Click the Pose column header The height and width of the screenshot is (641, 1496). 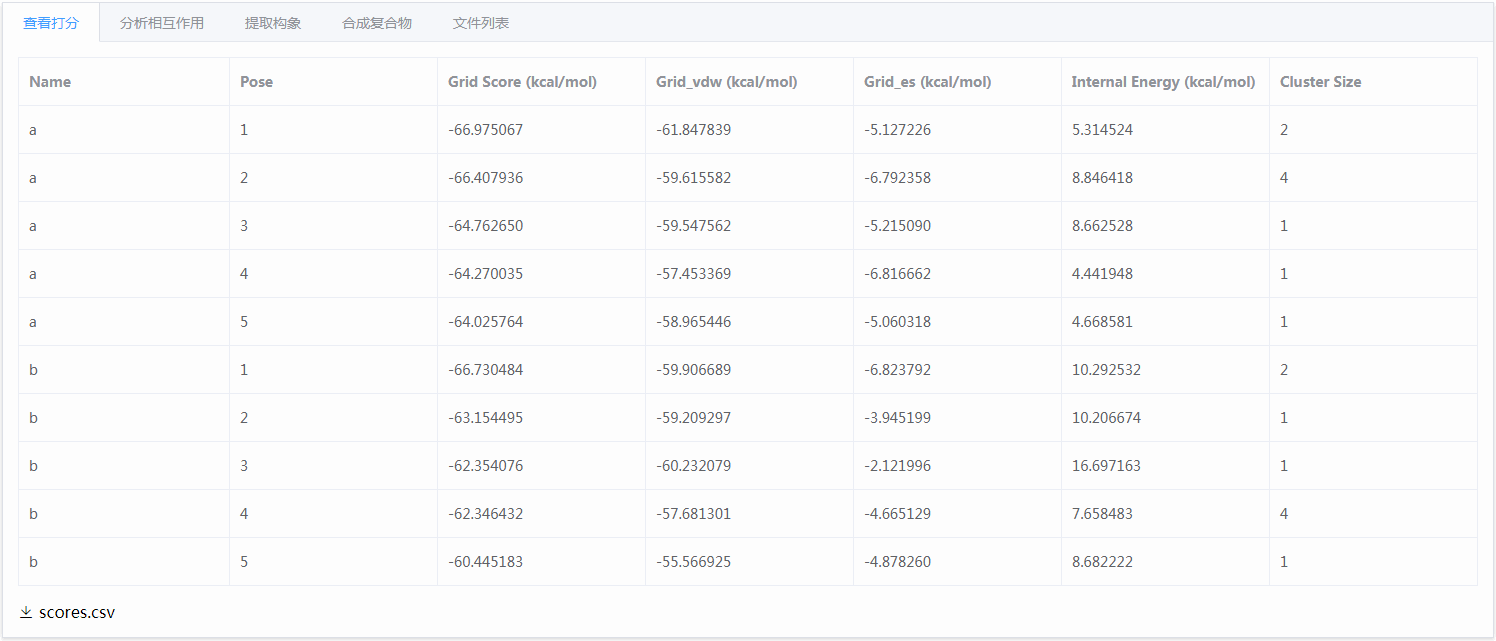(256, 82)
